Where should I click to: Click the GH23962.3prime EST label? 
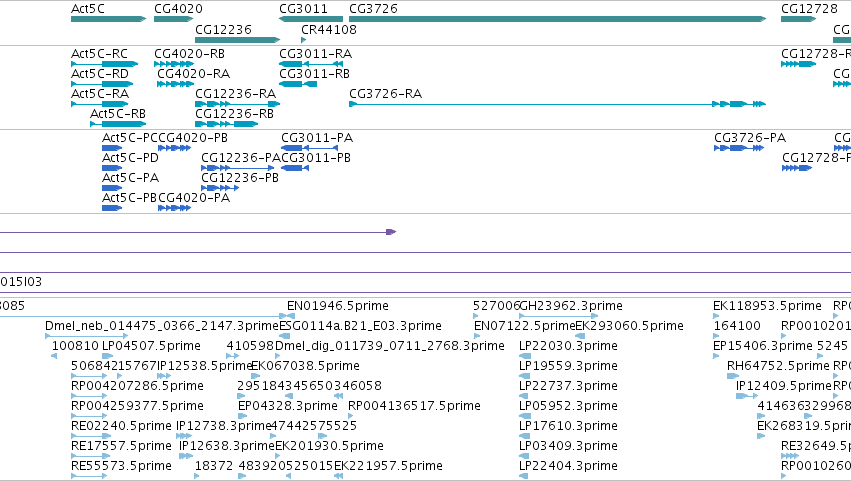click(571, 306)
